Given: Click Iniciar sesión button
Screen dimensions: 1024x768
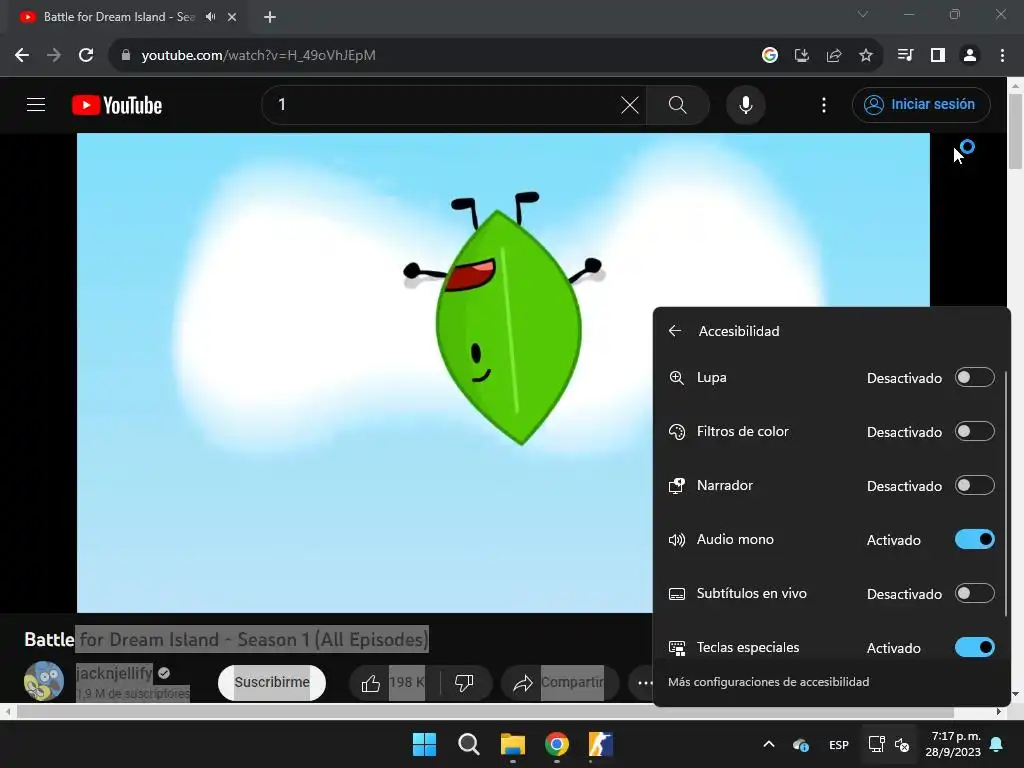Looking at the screenshot, I should coord(921,104).
